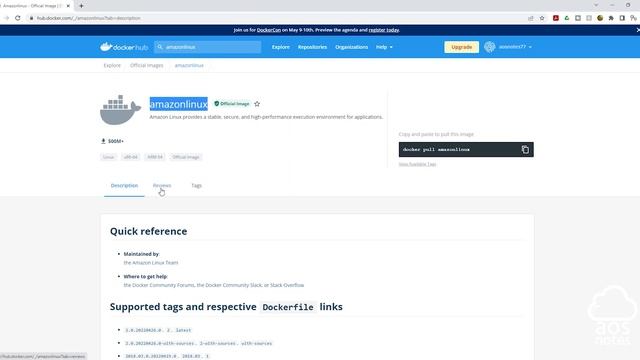This screenshot has width=640, height=360.
Task: Click the x86-64 chip tag
Action: [x=131, y=157]
